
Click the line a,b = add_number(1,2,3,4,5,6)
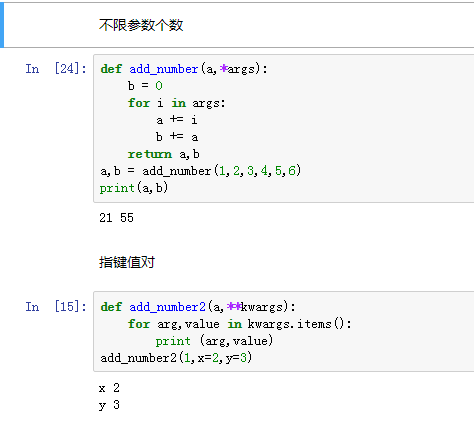(201, 171)
